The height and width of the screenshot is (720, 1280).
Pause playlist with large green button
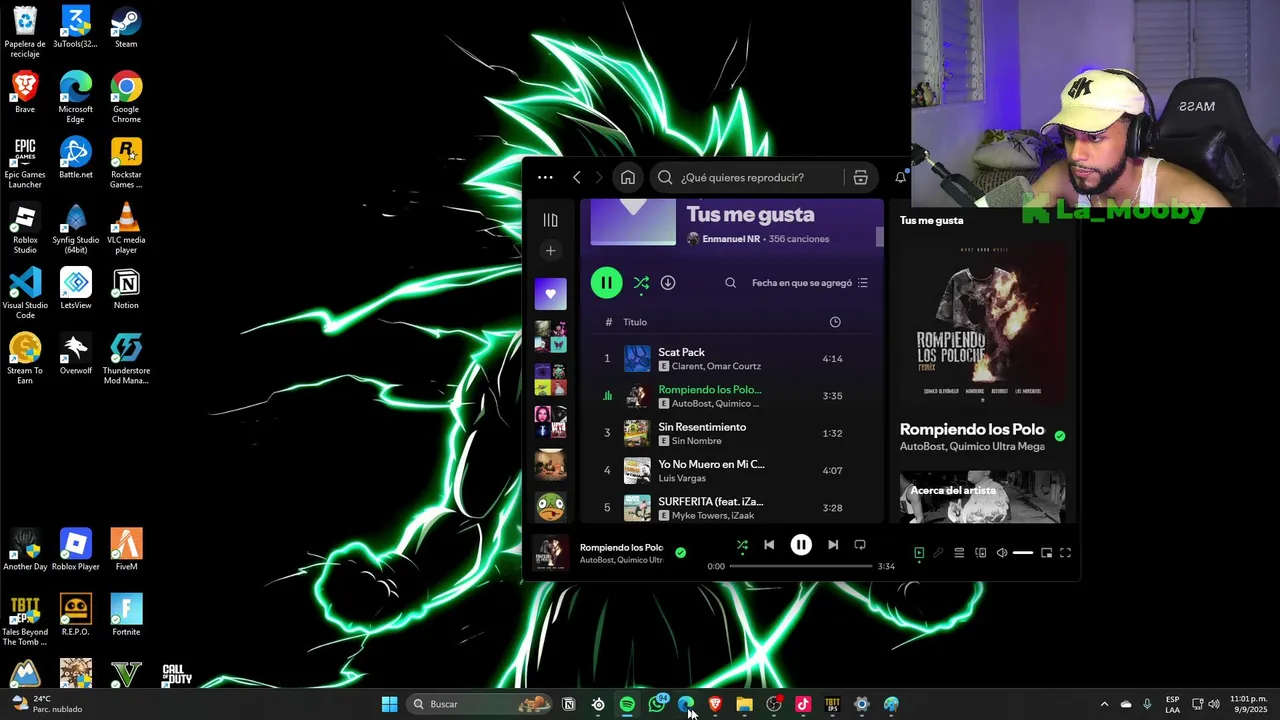pos(606,283)
